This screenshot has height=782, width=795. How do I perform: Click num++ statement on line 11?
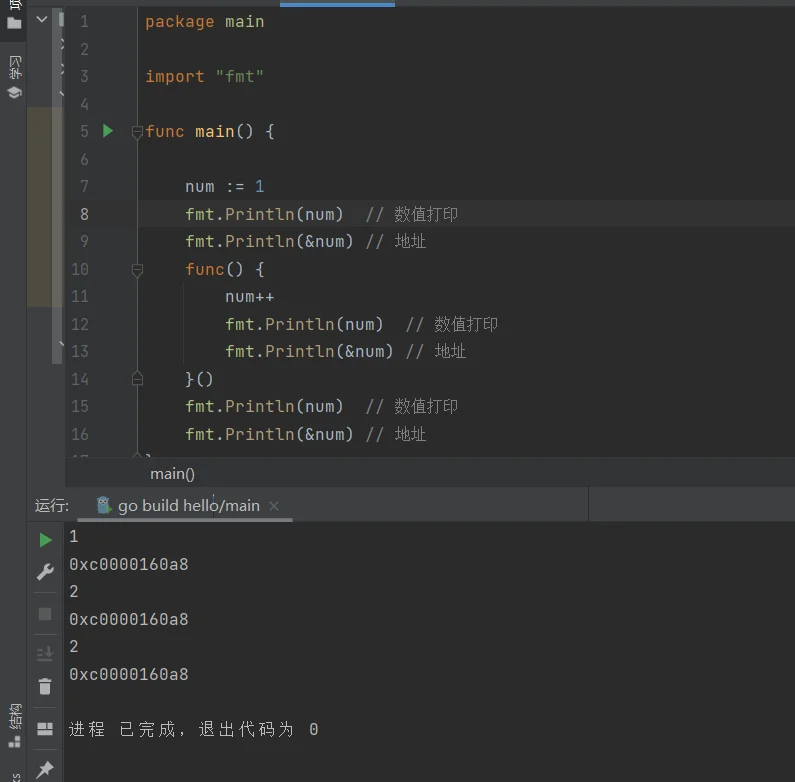pos(249,297)
